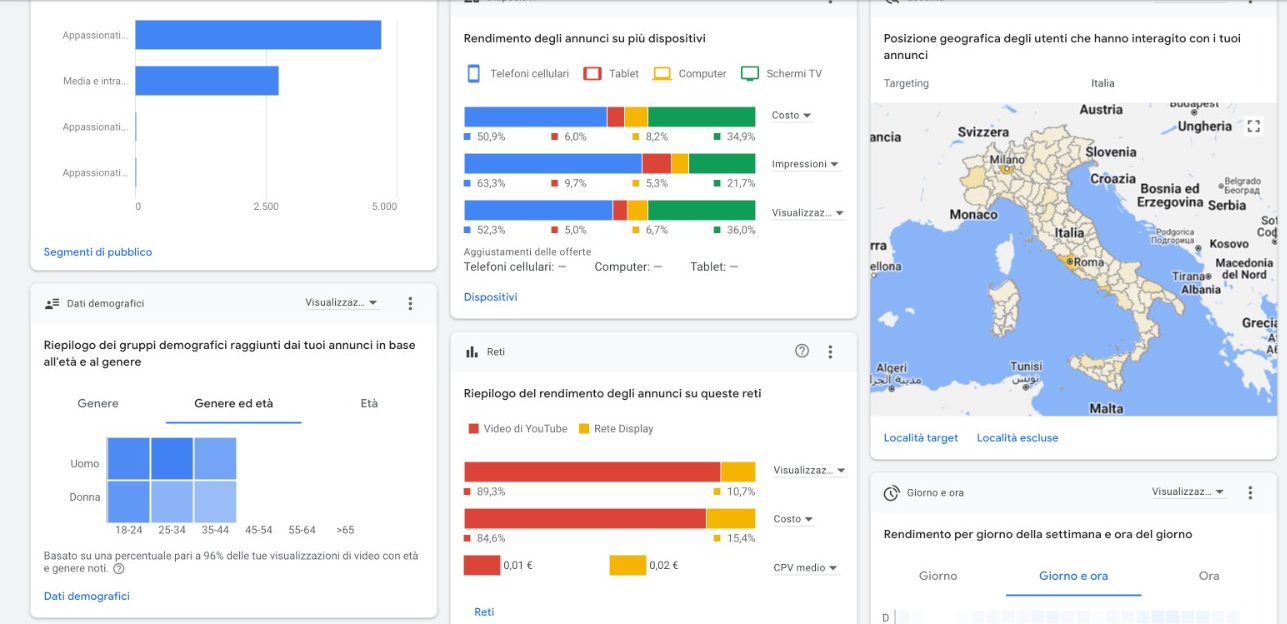Image resolution: width=1287 pixels, height=624 pixels.
Task: Open three-dot menu in Reti card
Action: [x=830, y=351]
